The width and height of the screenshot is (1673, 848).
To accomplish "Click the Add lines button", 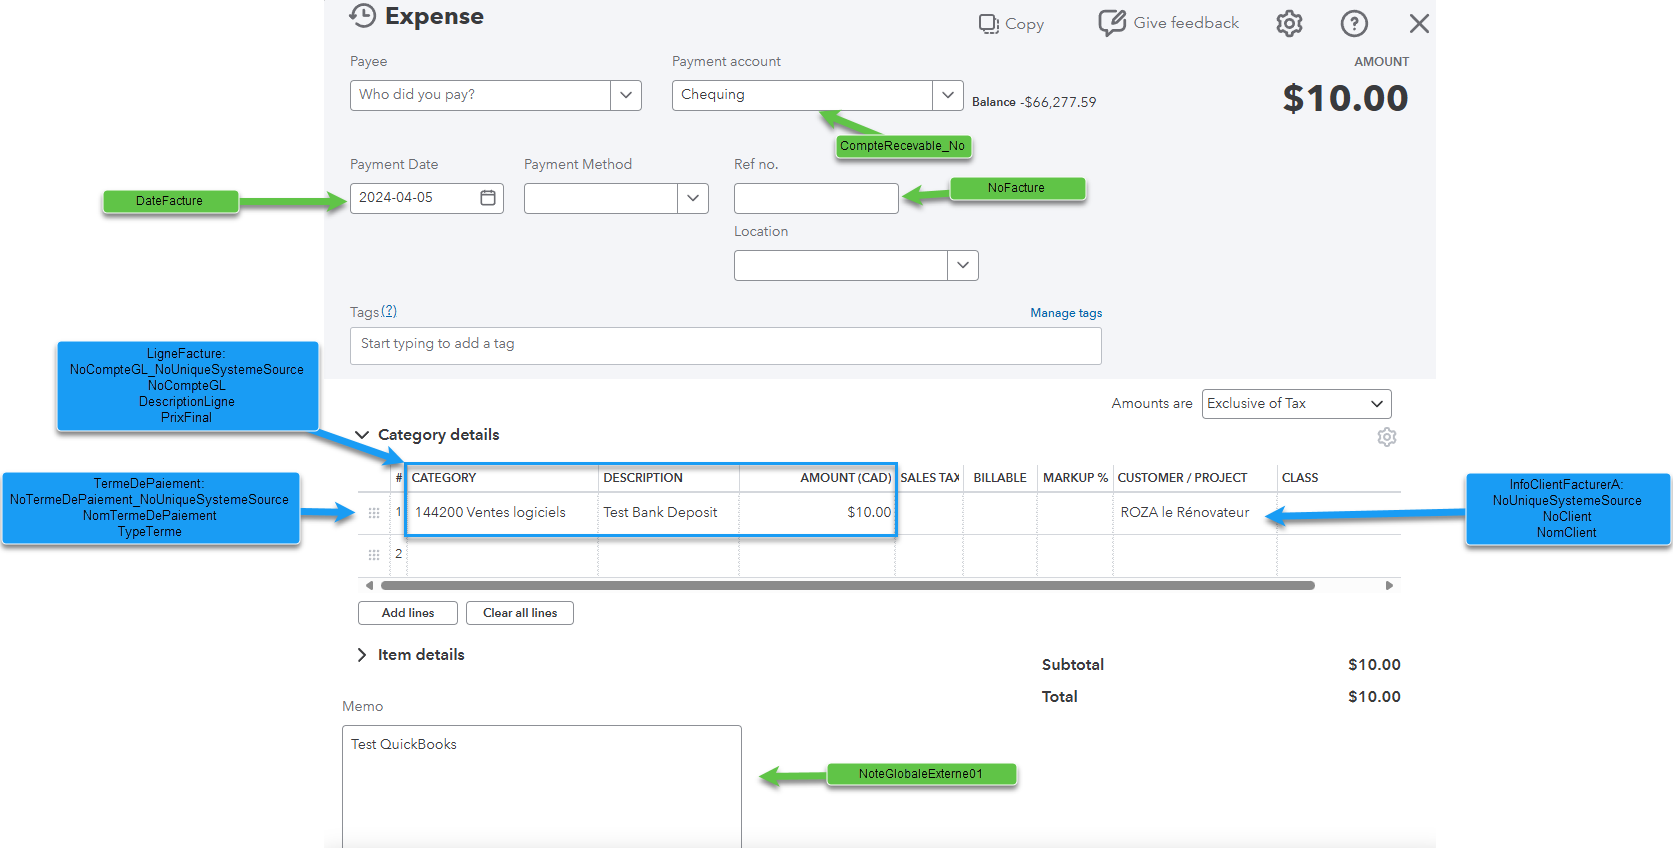I will tap(408, 613).
